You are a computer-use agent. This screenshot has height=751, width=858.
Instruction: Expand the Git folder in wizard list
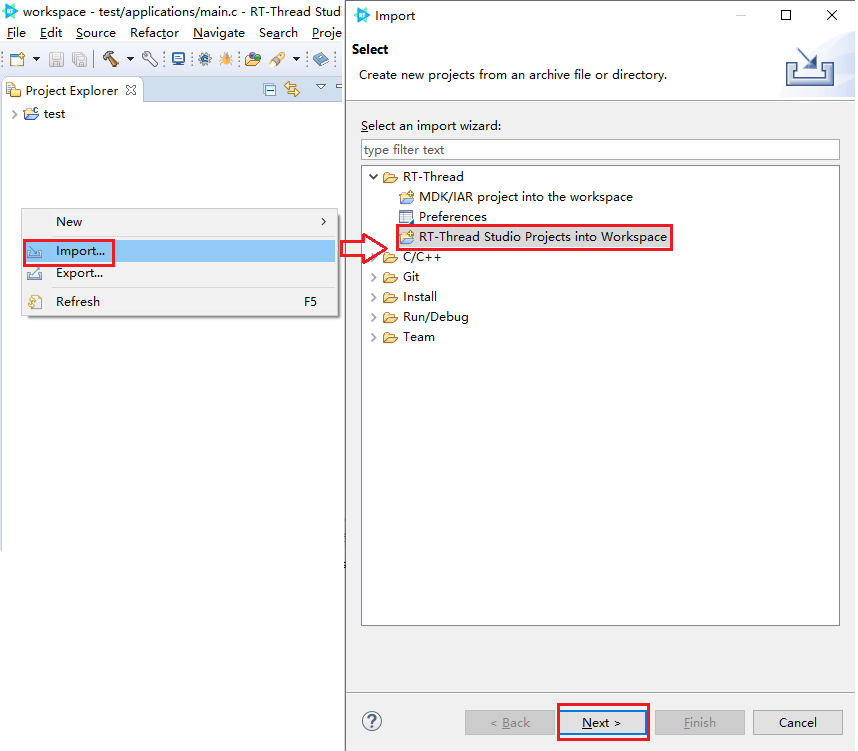click(x=374, y=277)
